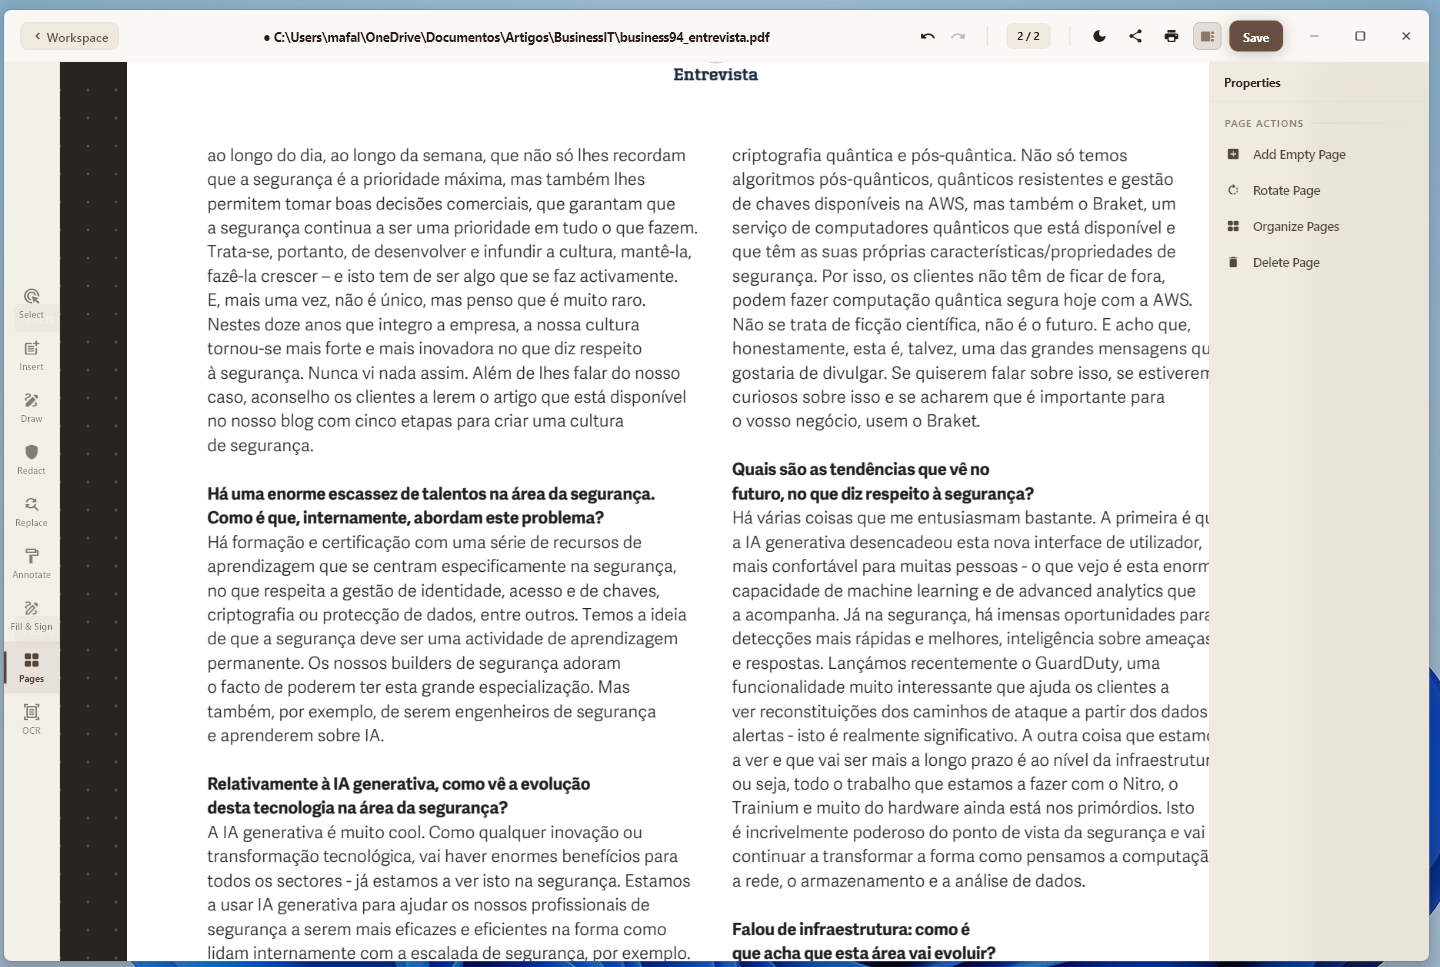Close the application window

(x=1406, y=36)
